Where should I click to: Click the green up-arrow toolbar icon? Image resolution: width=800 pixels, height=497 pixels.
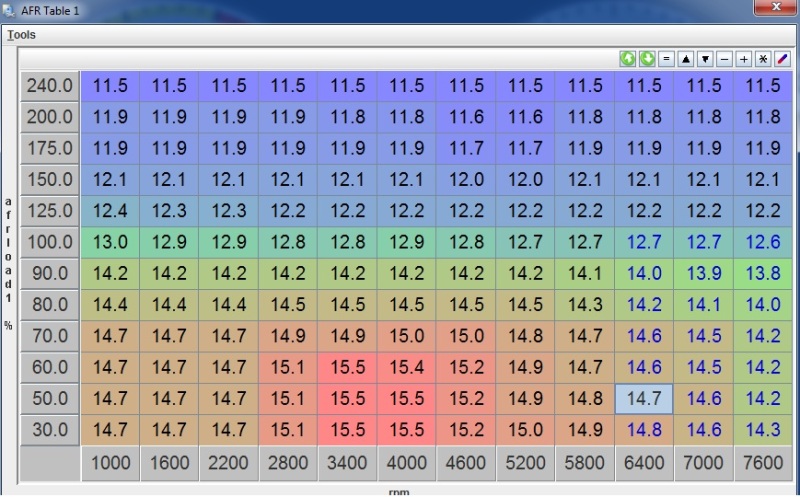click(x=628, y=59)
